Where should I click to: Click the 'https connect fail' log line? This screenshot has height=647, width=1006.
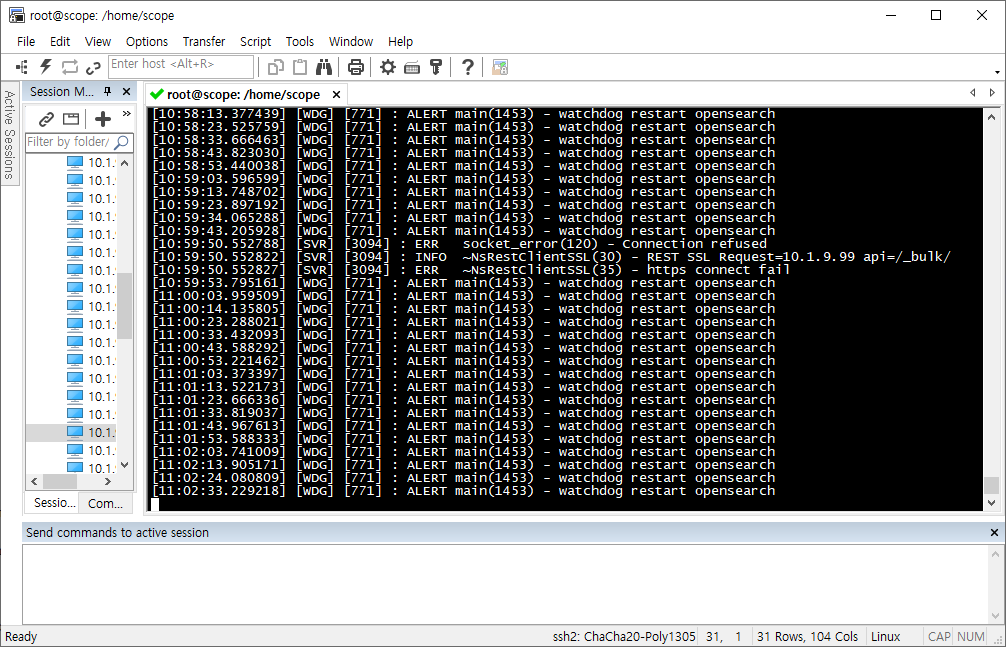point(471,270)
